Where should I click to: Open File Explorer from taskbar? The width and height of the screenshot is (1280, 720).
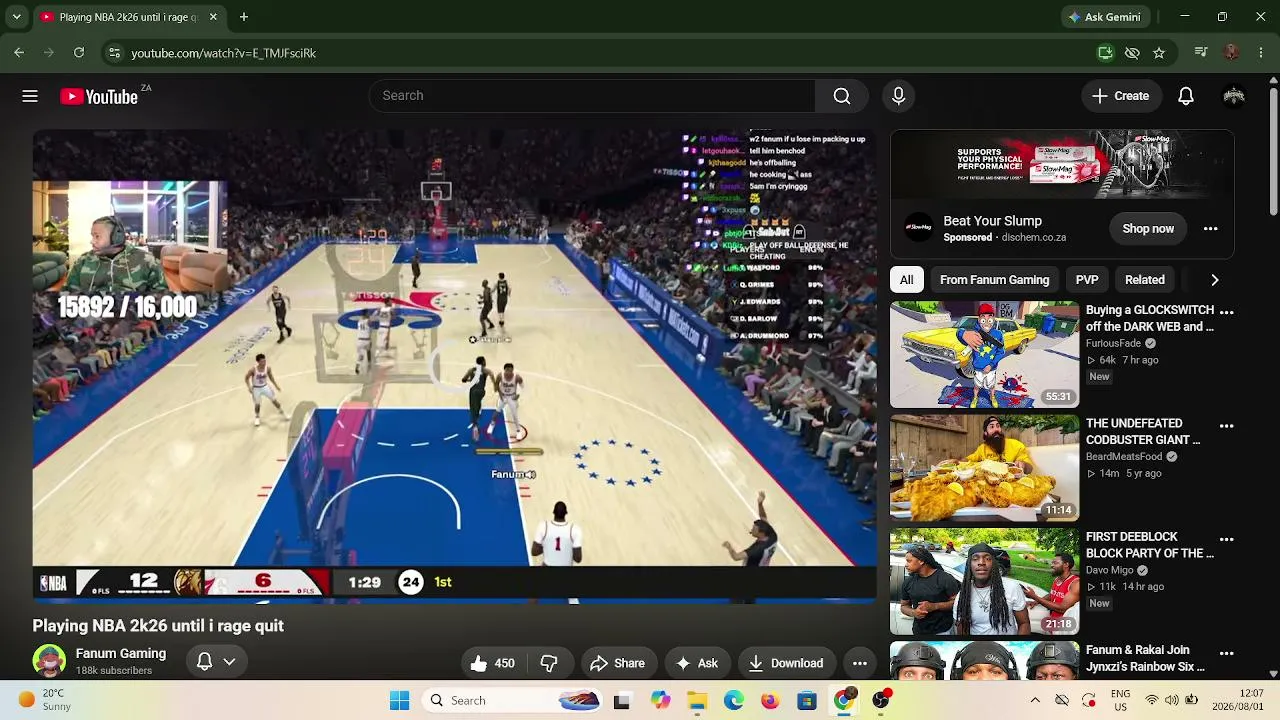pyautogui.click(x=697, y=701)
